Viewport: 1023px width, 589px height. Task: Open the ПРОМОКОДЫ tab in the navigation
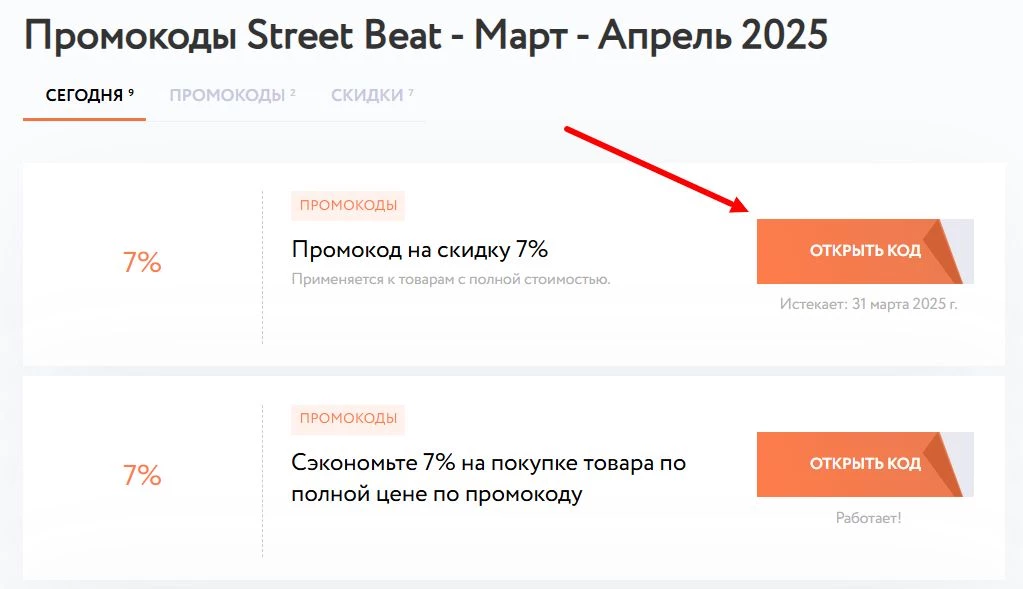227,95
